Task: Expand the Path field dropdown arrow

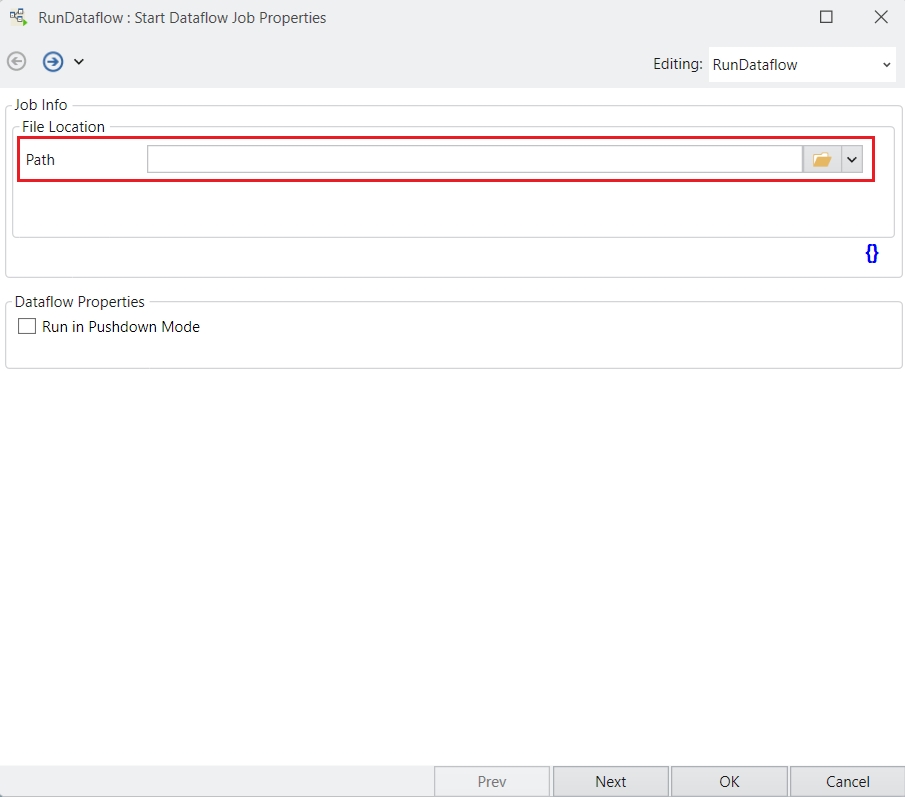Action: 852,160
